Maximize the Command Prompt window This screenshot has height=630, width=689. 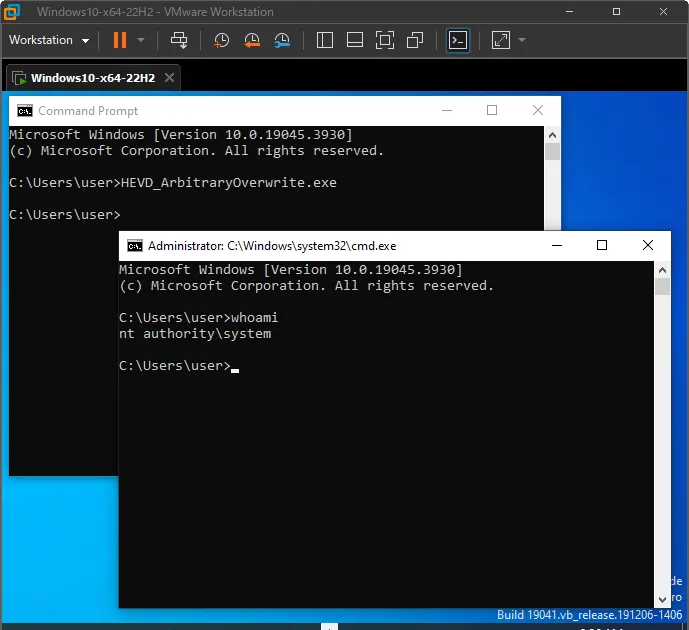492,110
